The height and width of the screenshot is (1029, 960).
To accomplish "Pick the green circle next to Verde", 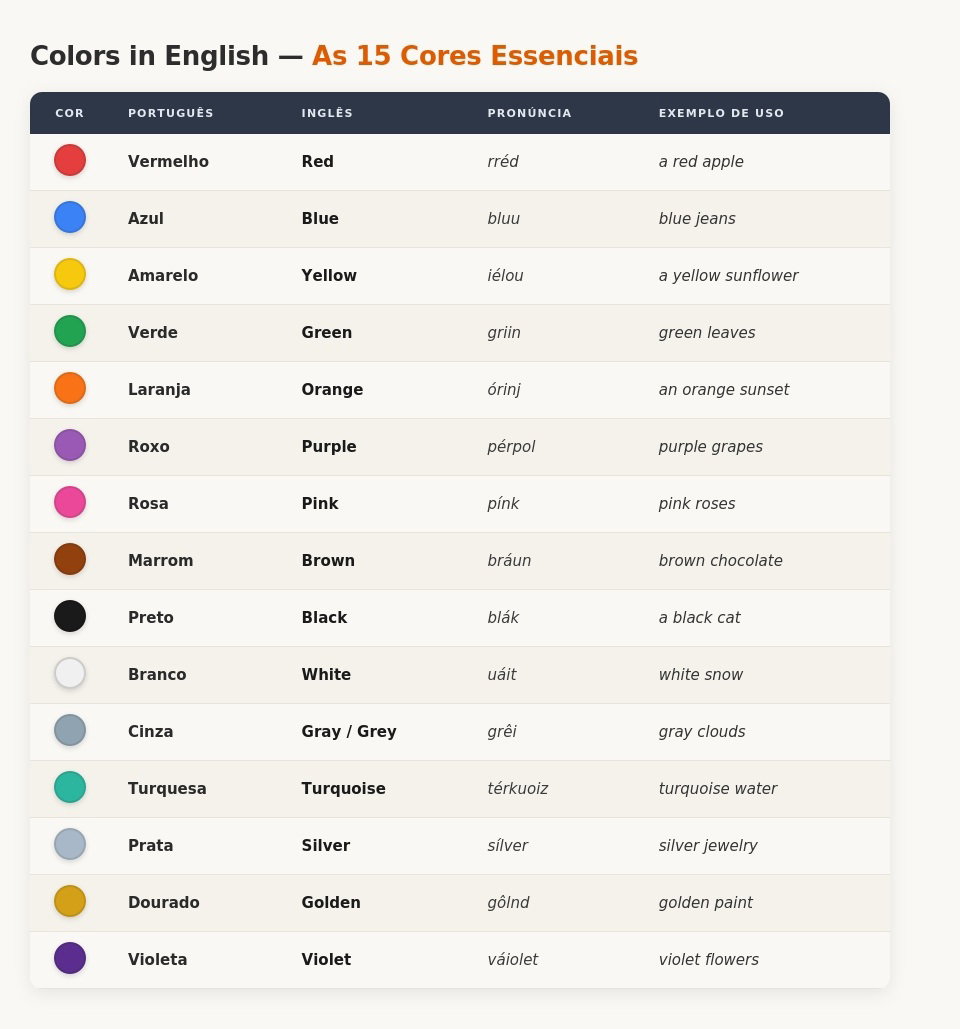I will 70,331.
